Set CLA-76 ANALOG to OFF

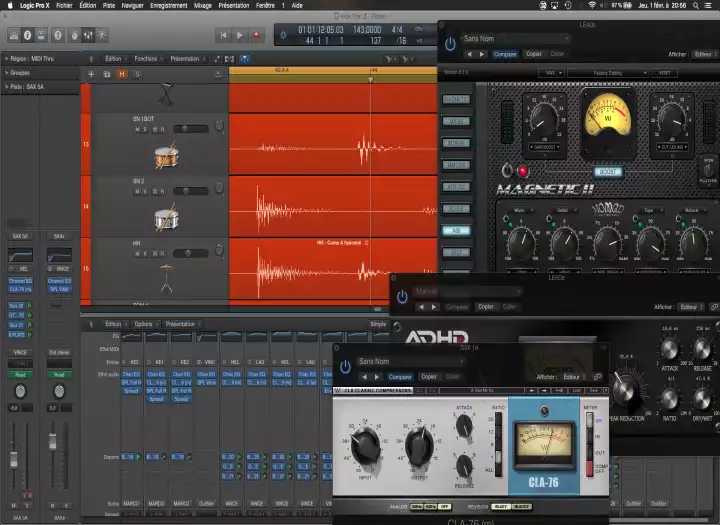point(444,506)
